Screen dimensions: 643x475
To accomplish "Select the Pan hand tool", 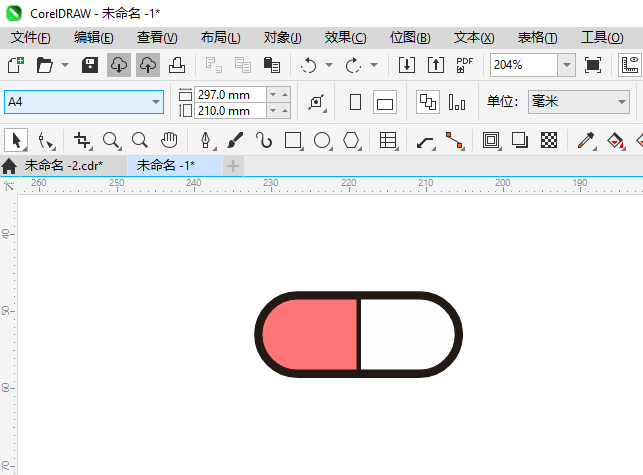I will tap(169, 140).
